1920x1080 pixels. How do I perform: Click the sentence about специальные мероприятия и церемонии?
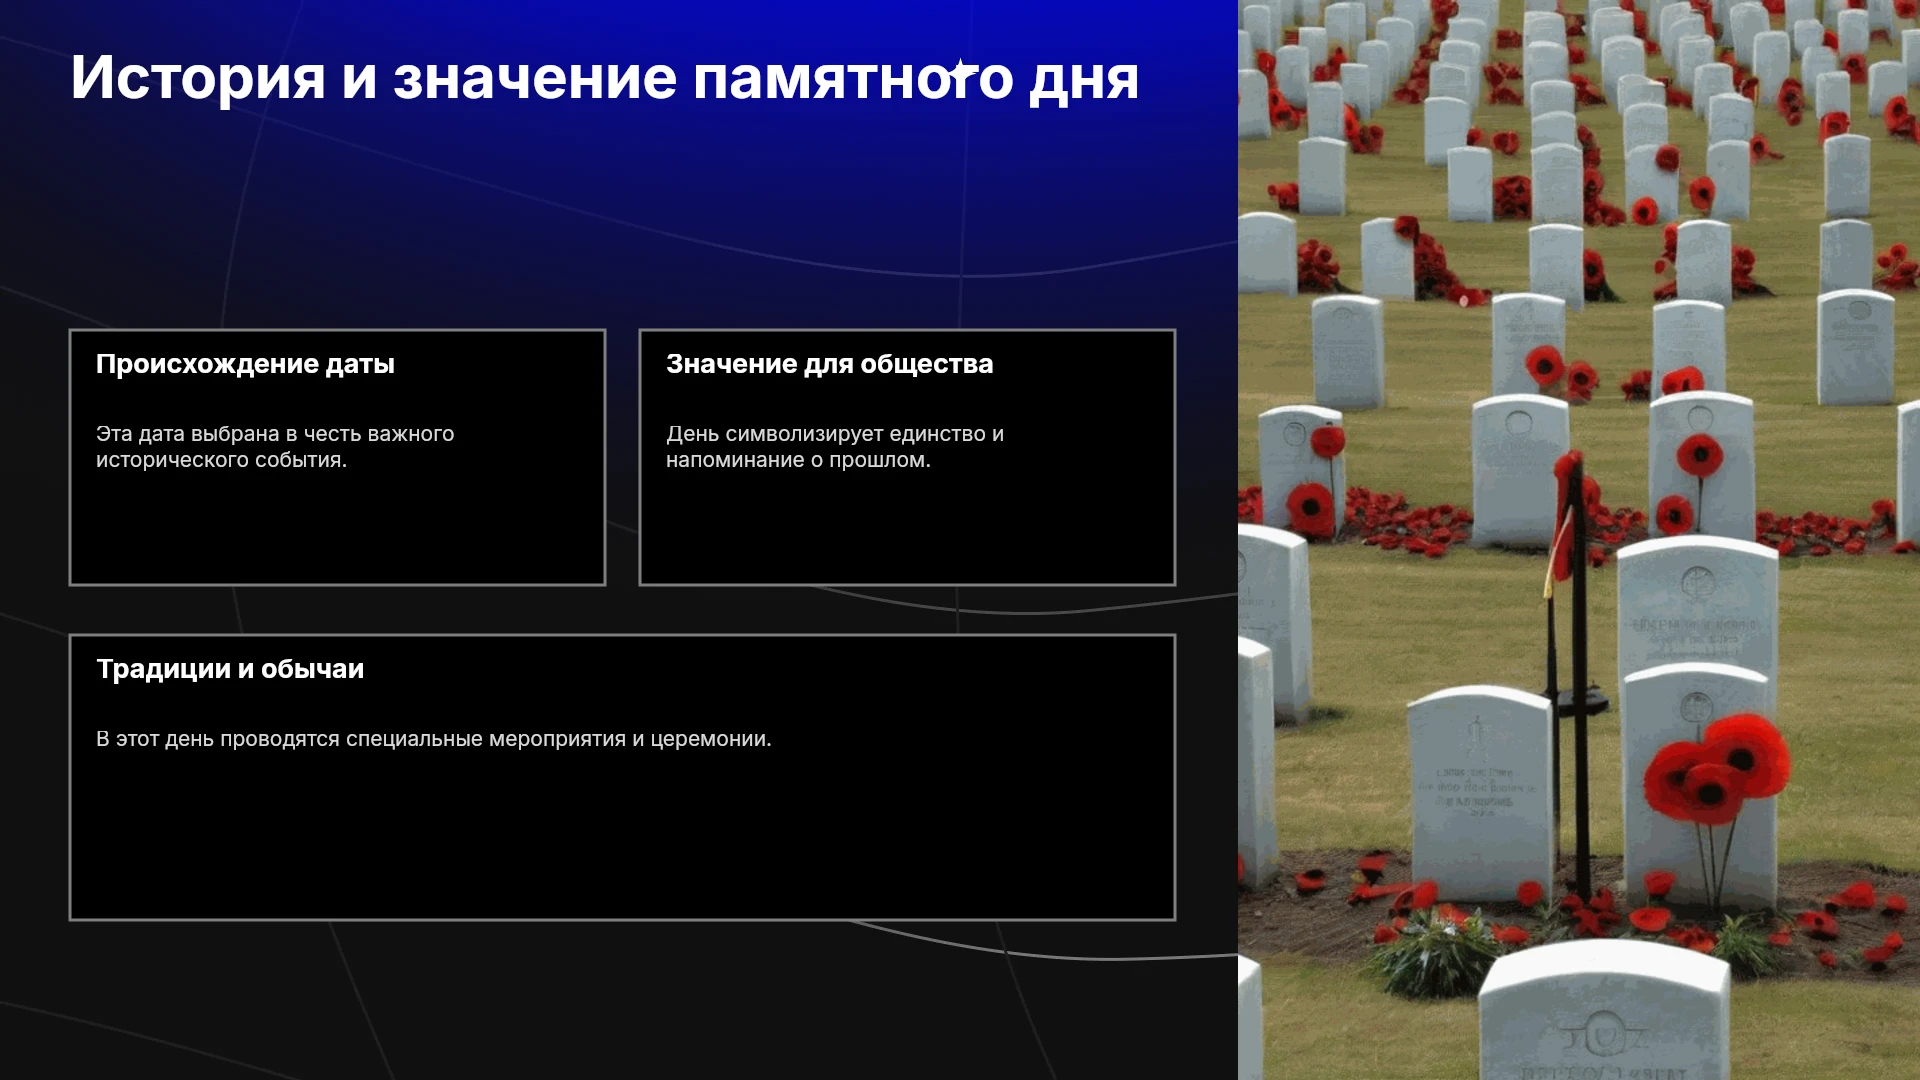tap(433, 739)
